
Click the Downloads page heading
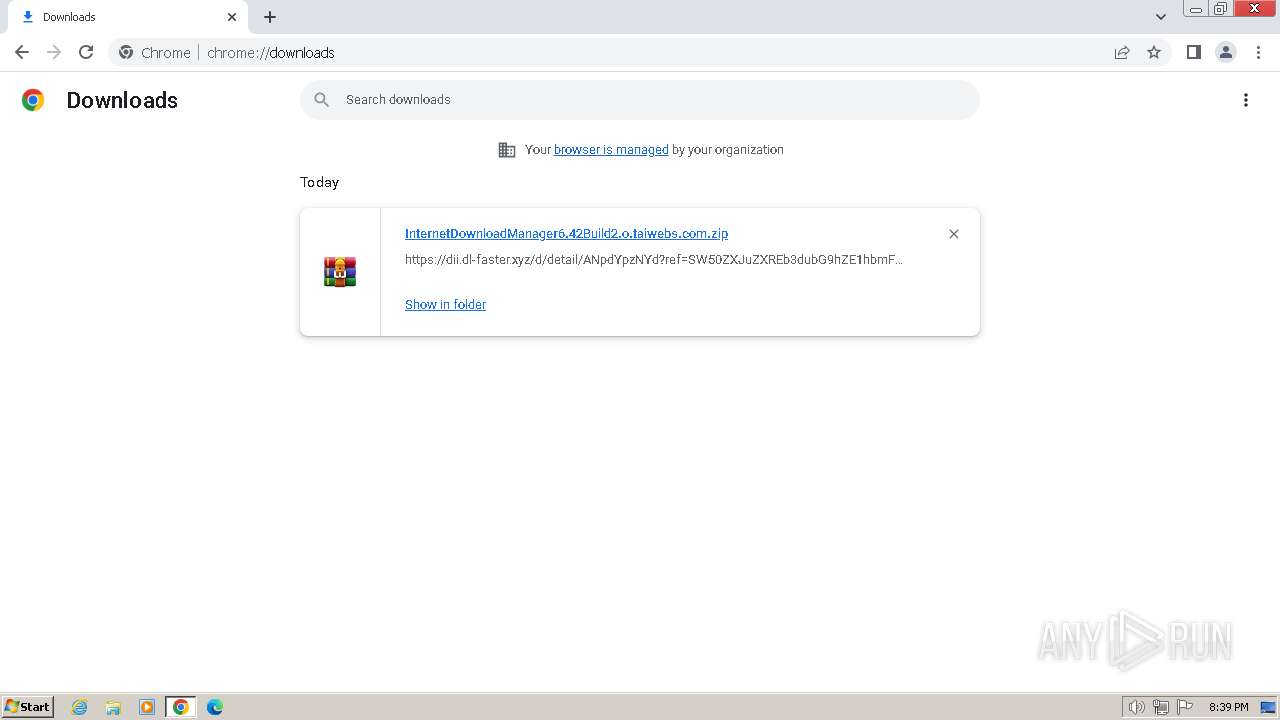coord(122,100)
